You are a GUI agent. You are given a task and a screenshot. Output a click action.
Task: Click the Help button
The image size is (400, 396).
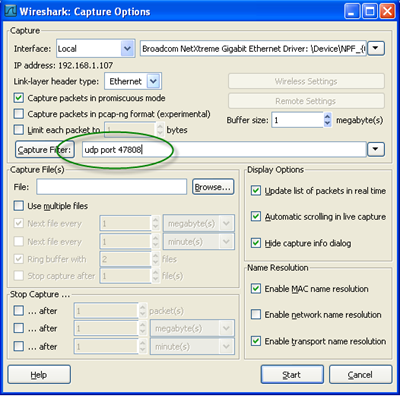39,375
